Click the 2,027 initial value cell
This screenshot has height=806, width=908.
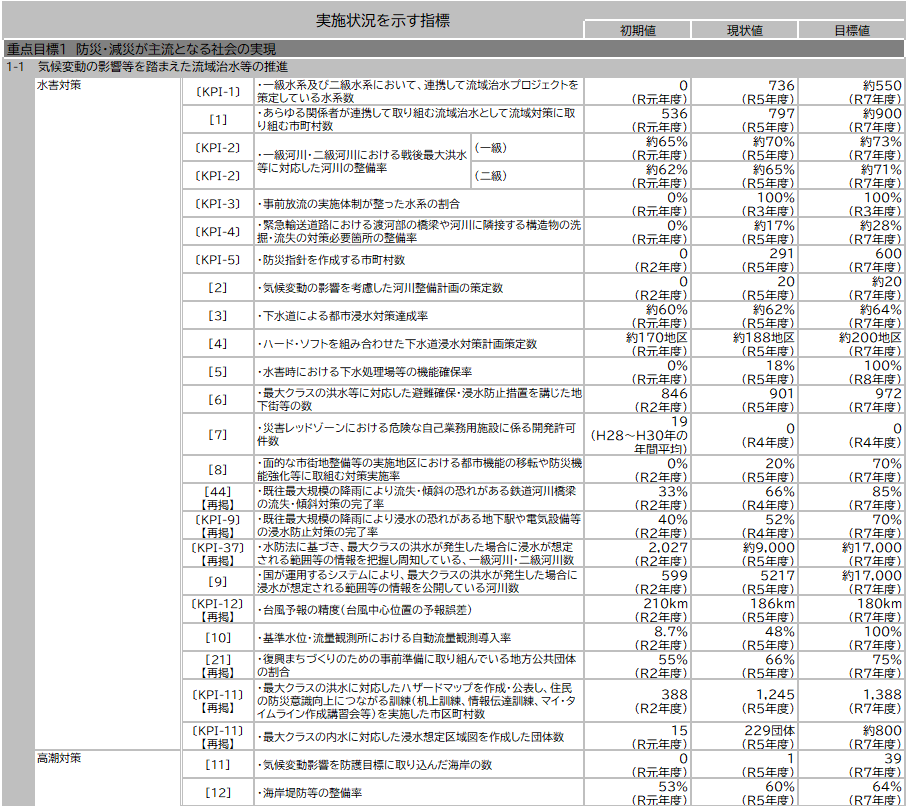coord(637,554)
